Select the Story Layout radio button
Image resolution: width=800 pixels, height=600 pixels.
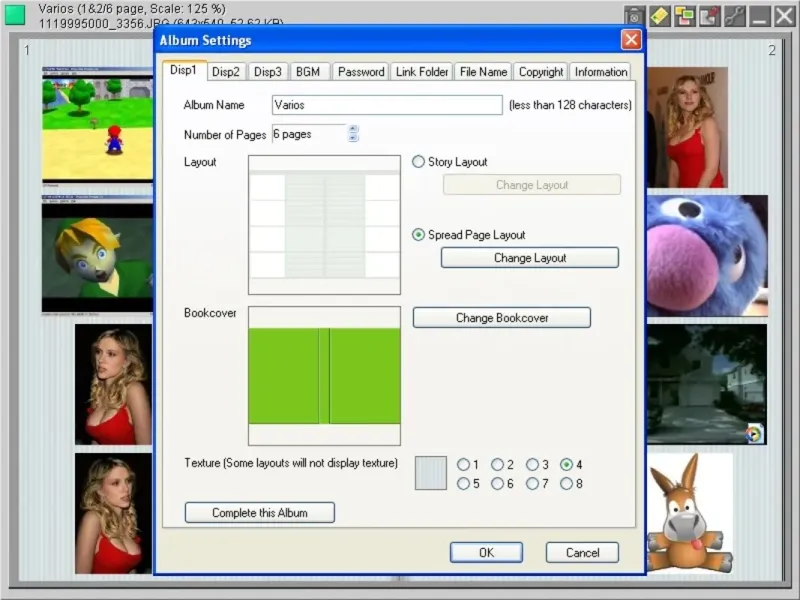tap(418, 162)
